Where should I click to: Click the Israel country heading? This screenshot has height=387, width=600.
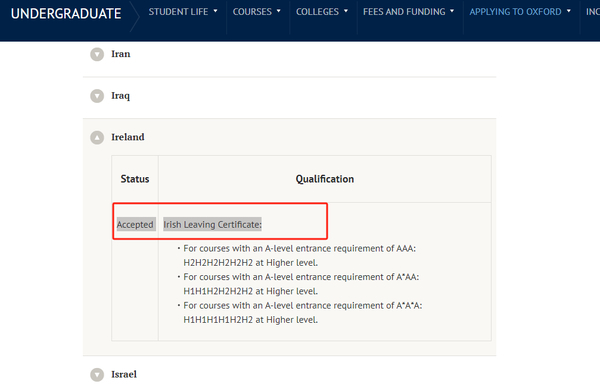click(x=124, y=374)
